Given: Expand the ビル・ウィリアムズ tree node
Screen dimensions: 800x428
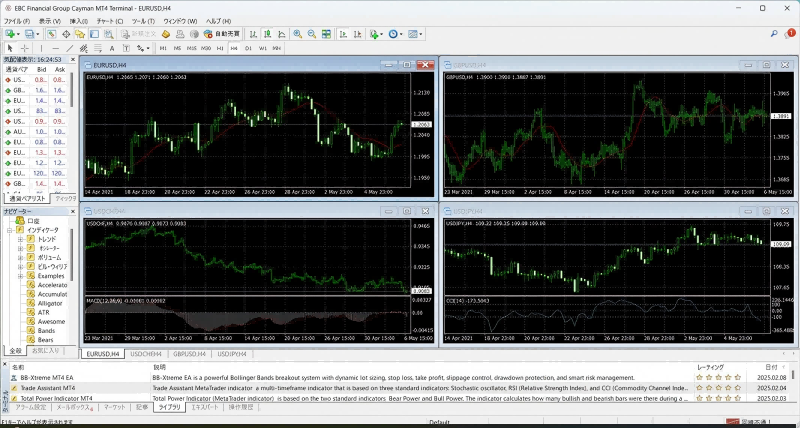Looking at the screenshot, I should (20, 267).
